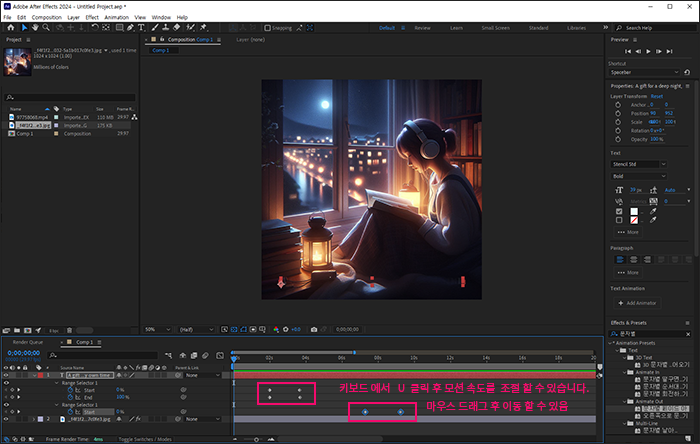Click Toggle Switches / Modes
This screenshot has height=444, width=700.
pyautogui.click(x=145, y=439)
